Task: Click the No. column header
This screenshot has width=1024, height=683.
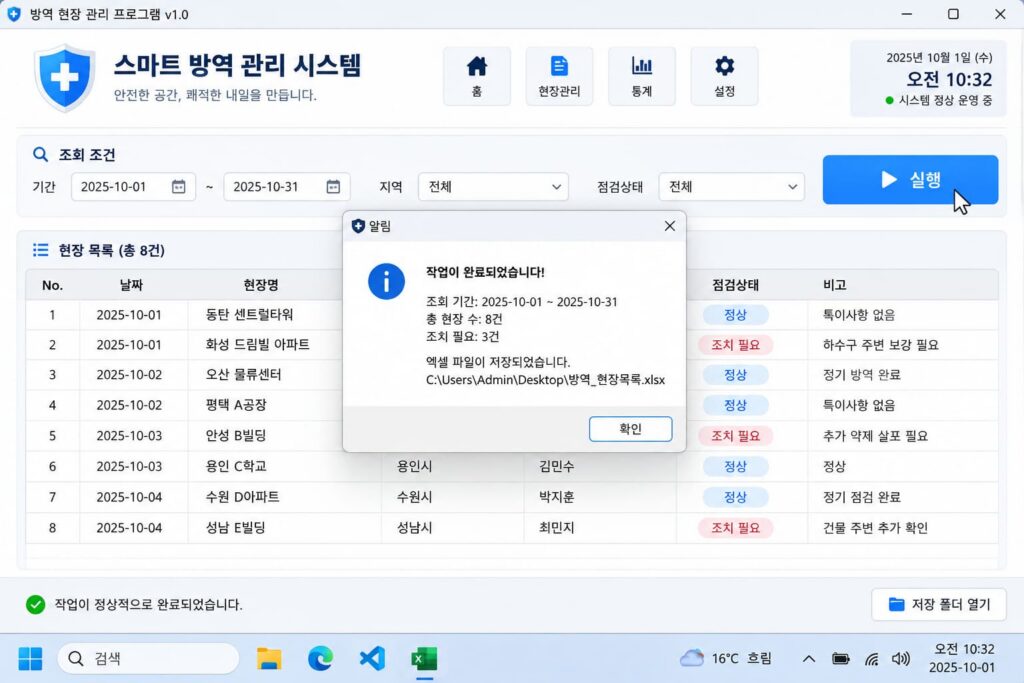Action: pyautogui.click(x=52, y=285)
